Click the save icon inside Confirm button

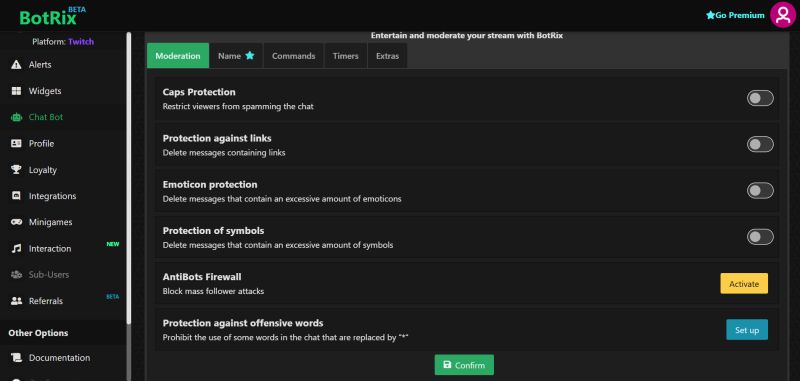(447, 365)
